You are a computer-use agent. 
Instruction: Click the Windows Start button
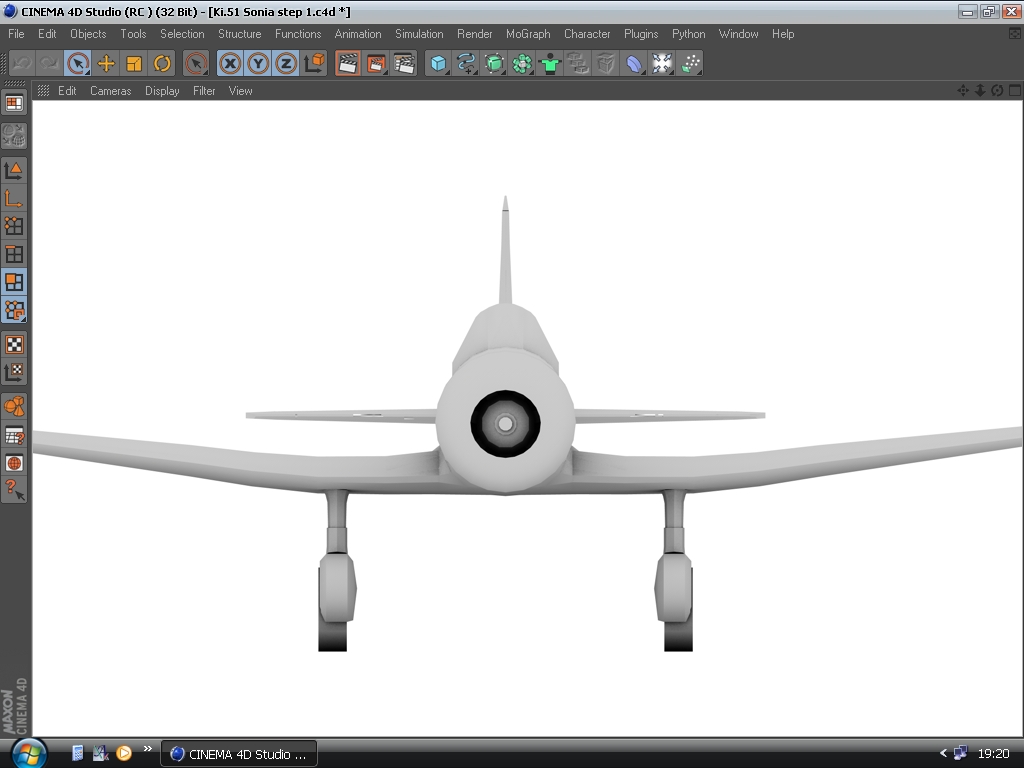tap(28, 753)
